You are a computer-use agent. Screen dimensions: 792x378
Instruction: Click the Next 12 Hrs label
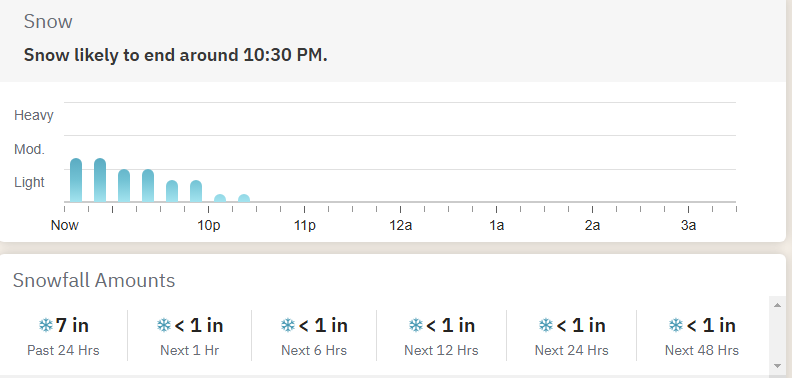[x=441, y=350]
